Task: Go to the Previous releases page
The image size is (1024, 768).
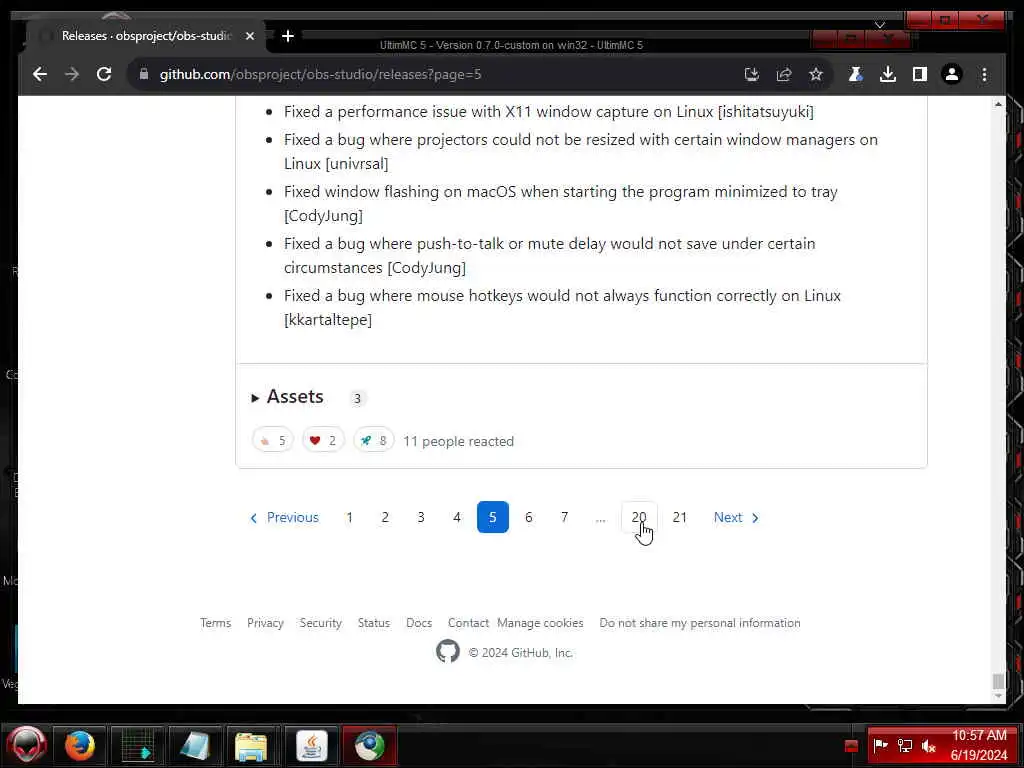Action: [285, 517]
